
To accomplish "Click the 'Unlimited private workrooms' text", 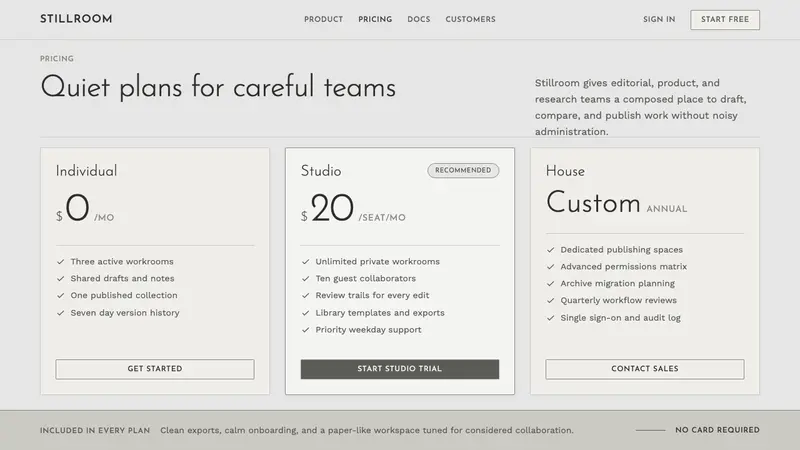I will pos(378,262).
